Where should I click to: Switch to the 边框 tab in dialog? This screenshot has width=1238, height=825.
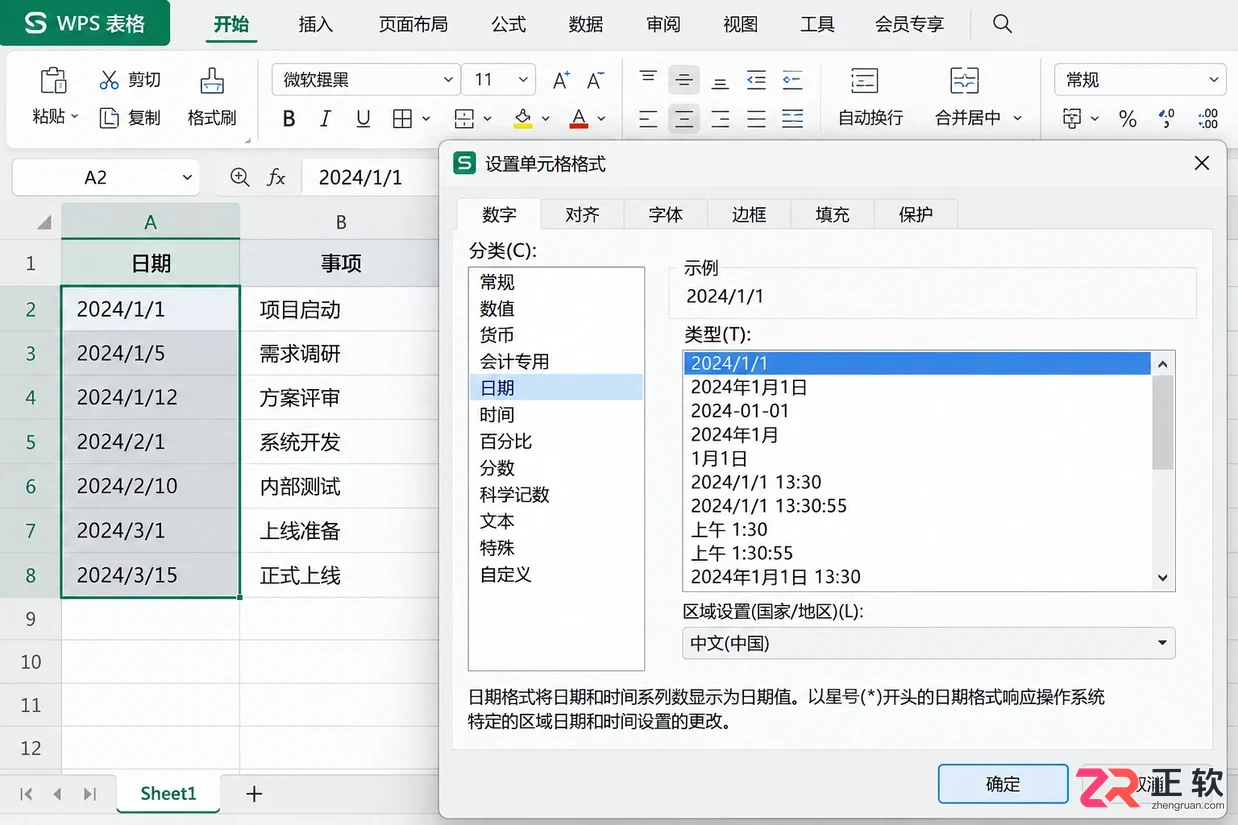(x=749, y=214)
